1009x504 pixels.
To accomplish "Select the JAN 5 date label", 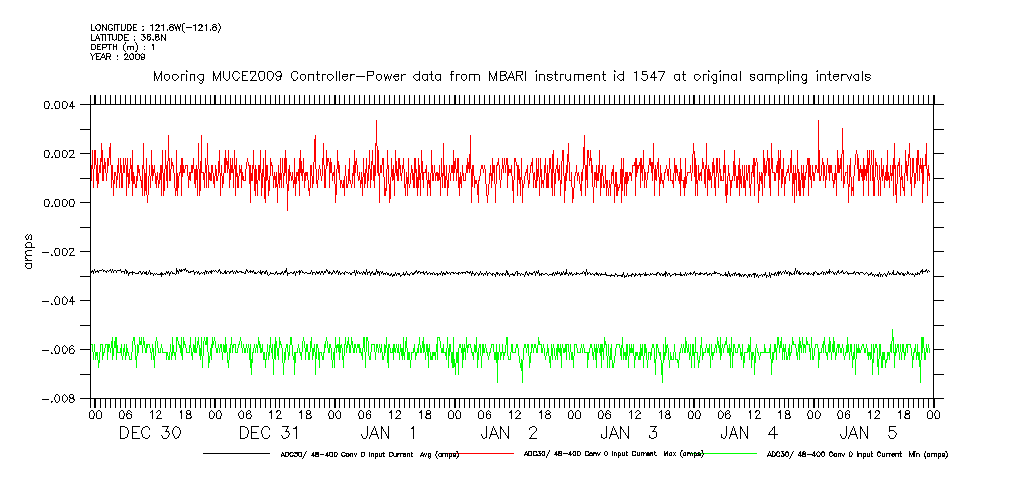I will (870, 433).
